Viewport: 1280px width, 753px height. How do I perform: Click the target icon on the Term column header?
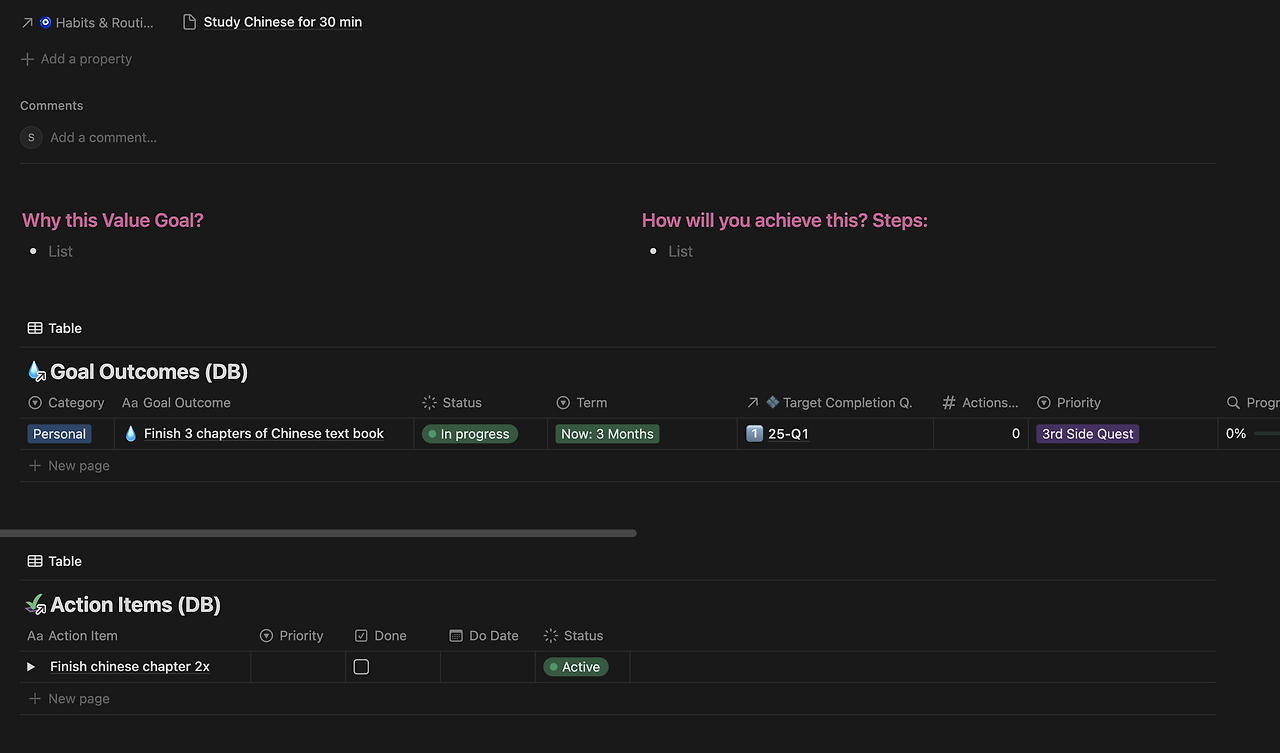[x=562, y=402]
